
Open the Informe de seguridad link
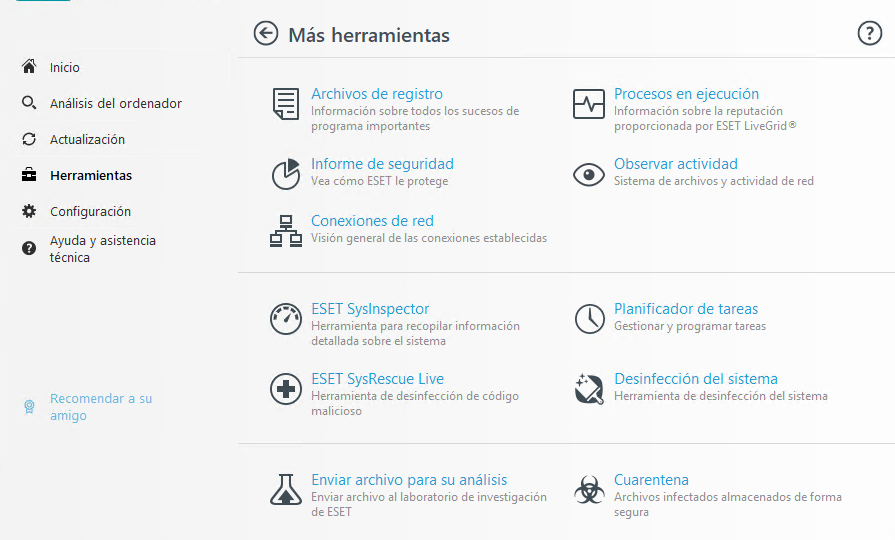(x=382, y=164)
